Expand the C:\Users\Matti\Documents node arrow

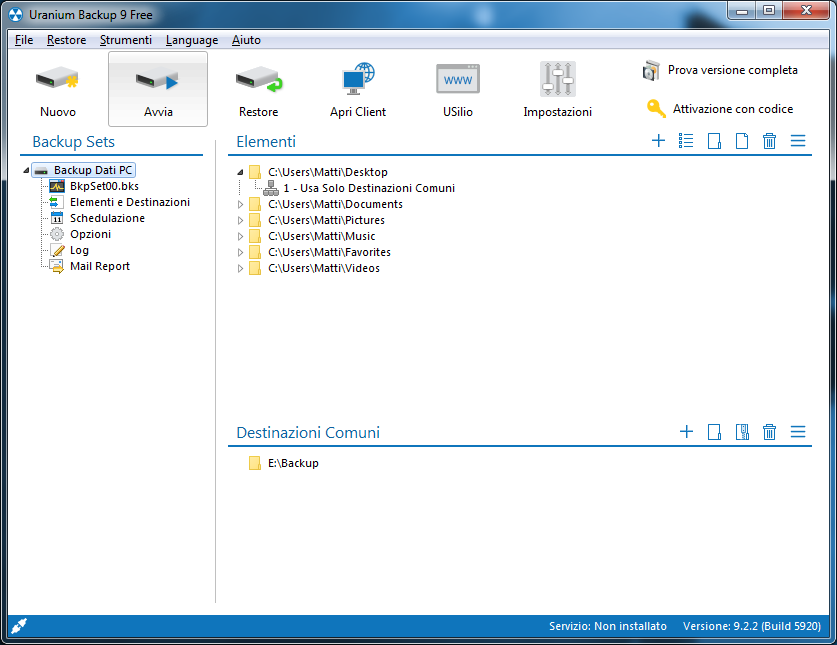[x=240, y=204]
